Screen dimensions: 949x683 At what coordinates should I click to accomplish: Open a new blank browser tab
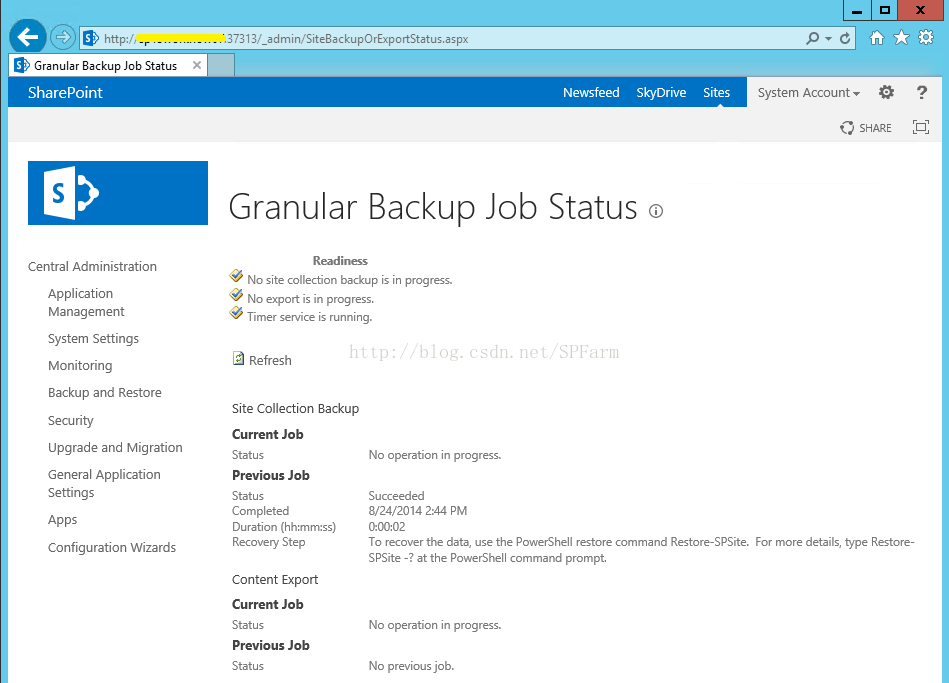221,65
